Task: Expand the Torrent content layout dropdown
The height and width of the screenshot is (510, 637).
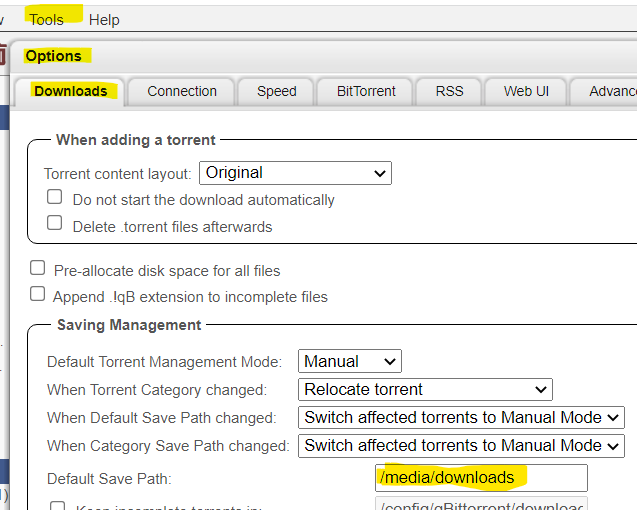Action: pos(295,173)
